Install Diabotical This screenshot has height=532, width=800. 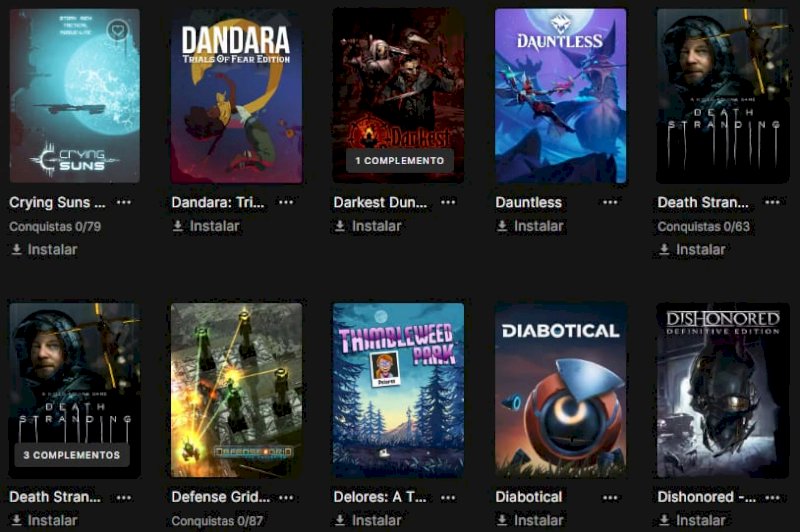[530, 520]
